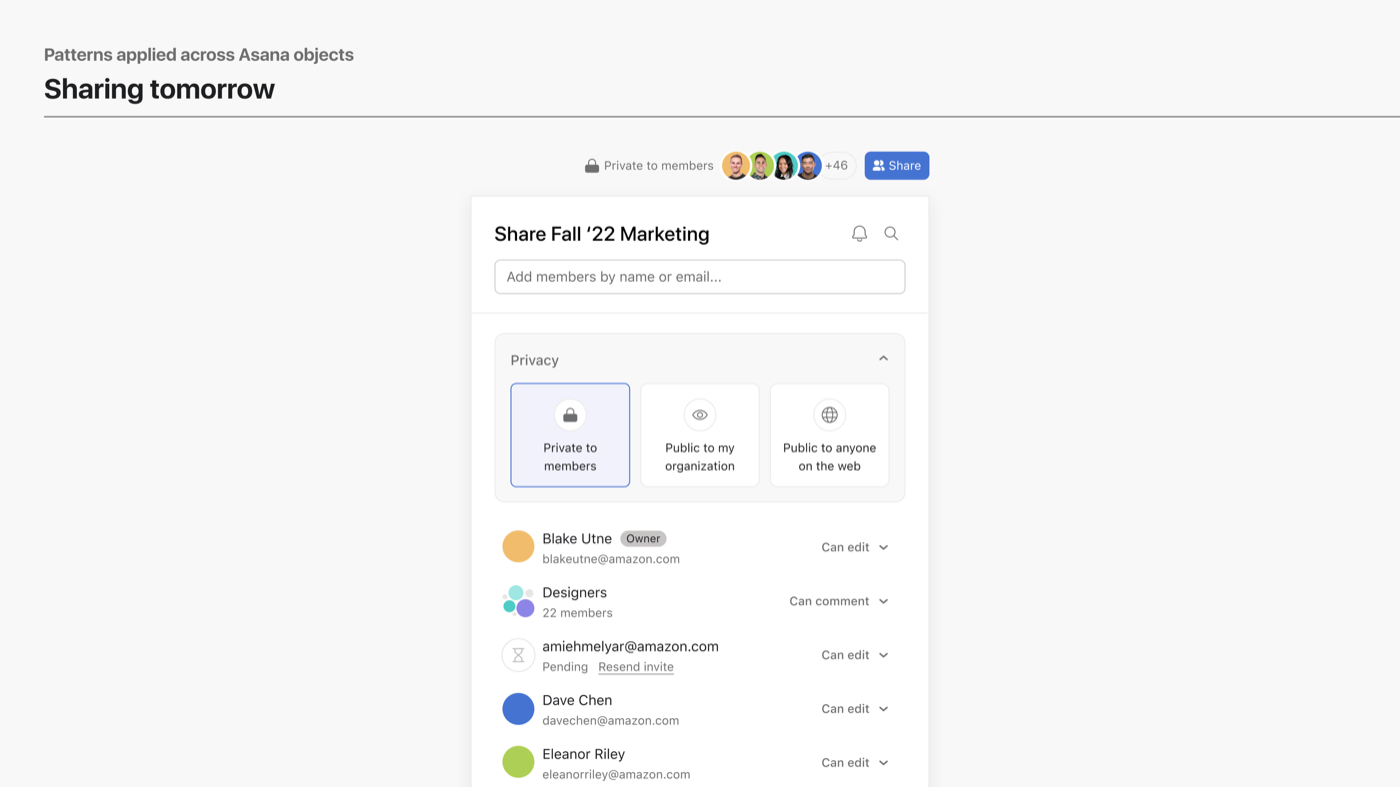Click Blake Utne's orange avatar
The image size is (1400, 787).
tap(518, 547)
